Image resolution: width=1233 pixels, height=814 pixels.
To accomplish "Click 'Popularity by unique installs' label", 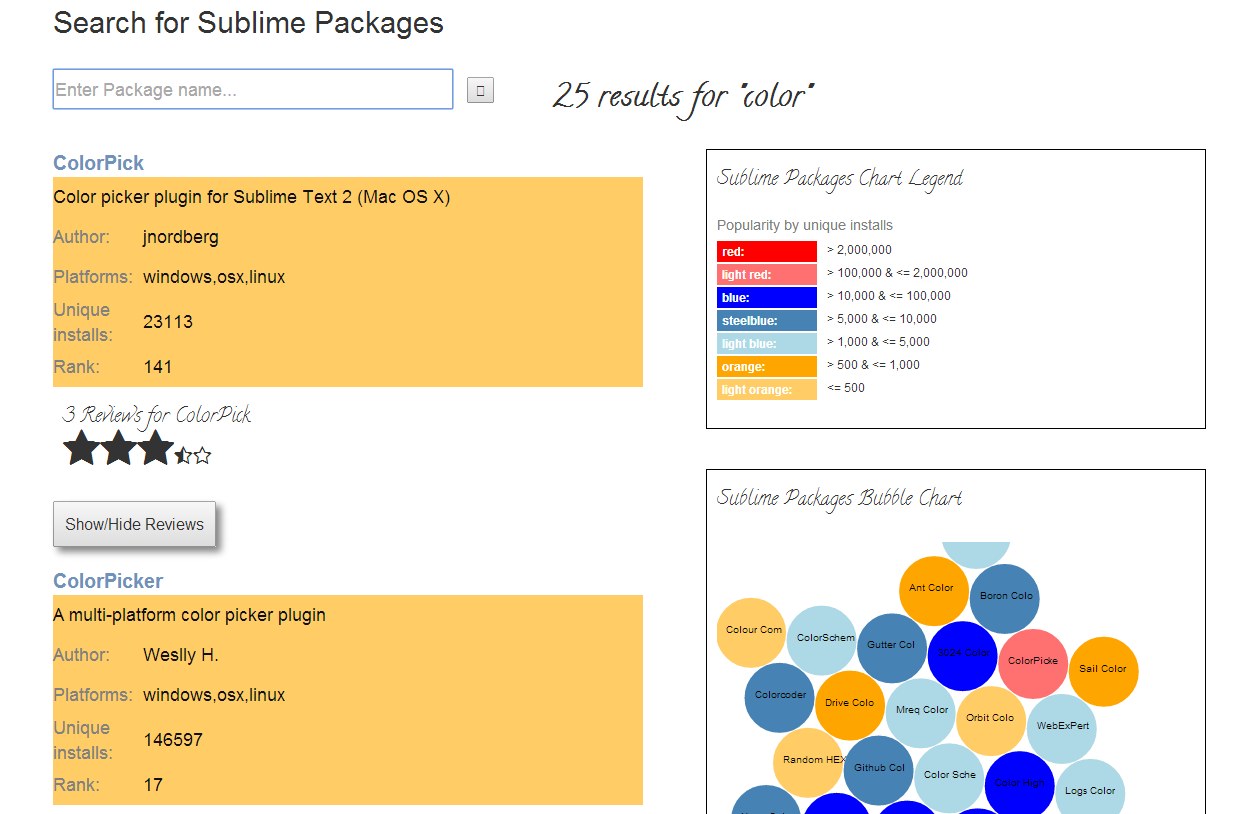I will pos(805,226).
